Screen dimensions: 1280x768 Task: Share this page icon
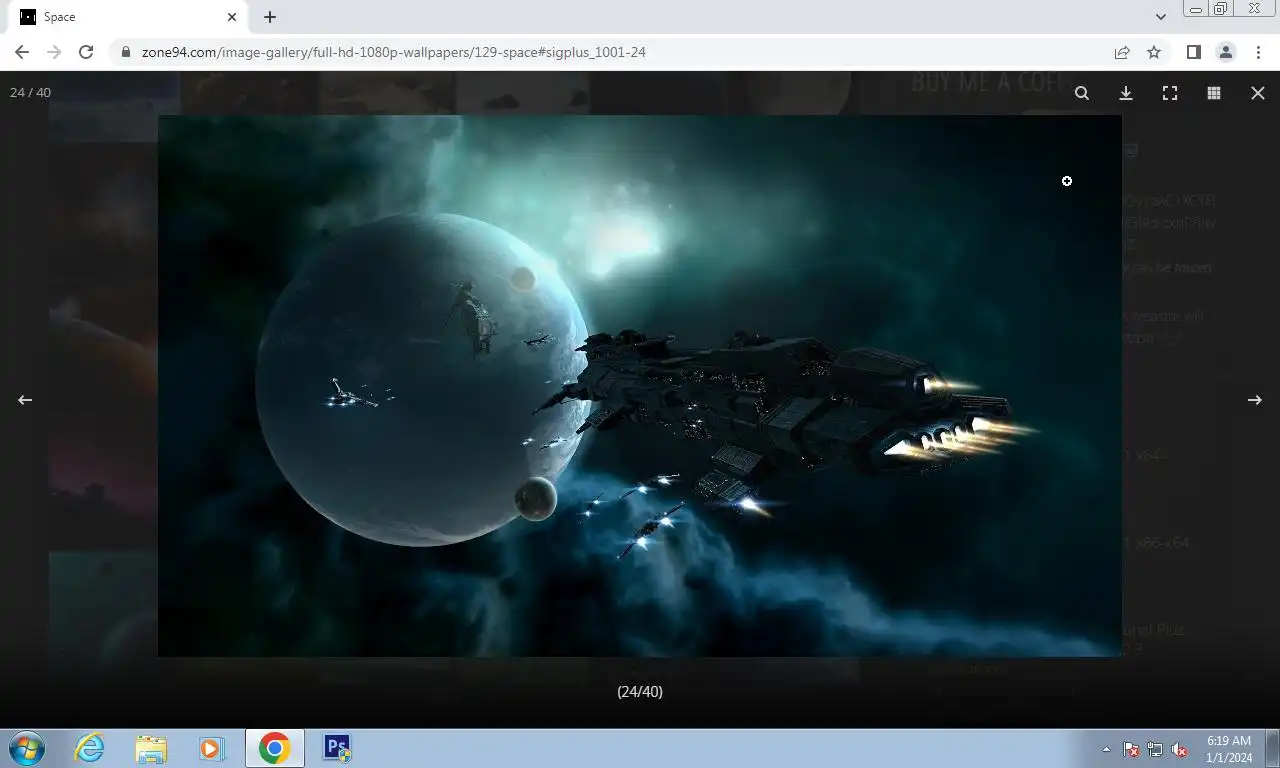point(1122,52)
